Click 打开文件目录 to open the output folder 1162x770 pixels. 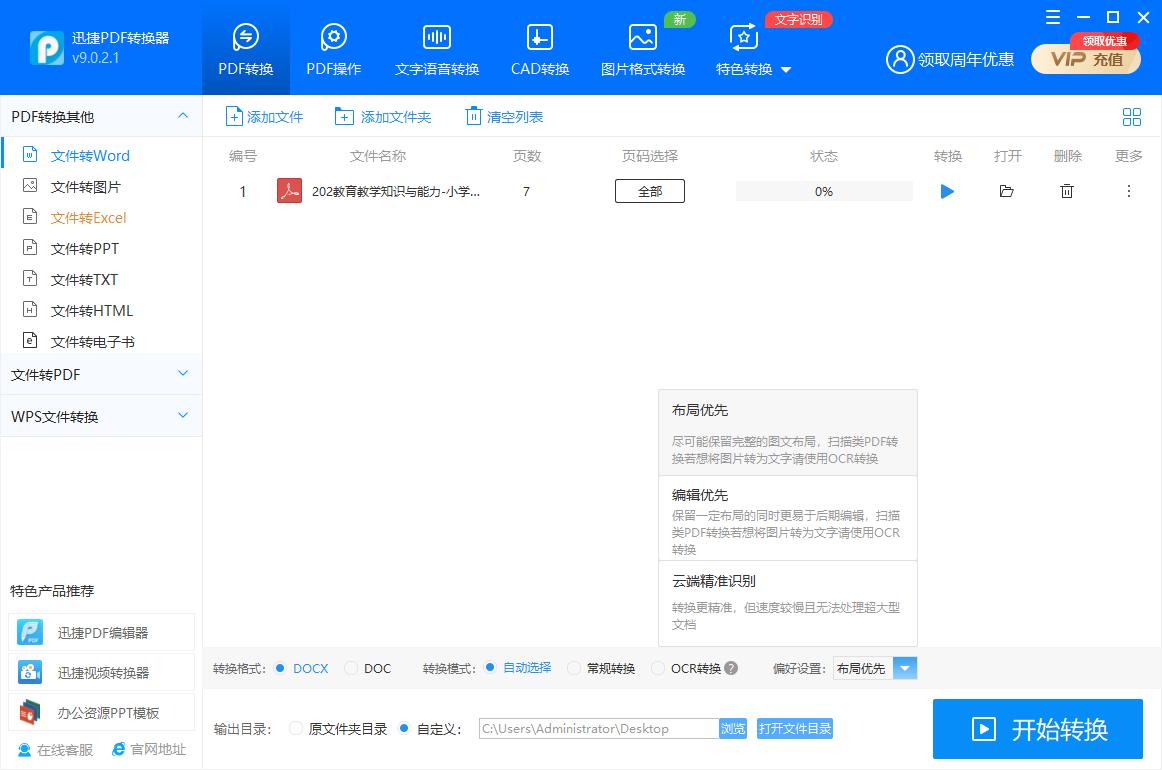coord(795,729)
